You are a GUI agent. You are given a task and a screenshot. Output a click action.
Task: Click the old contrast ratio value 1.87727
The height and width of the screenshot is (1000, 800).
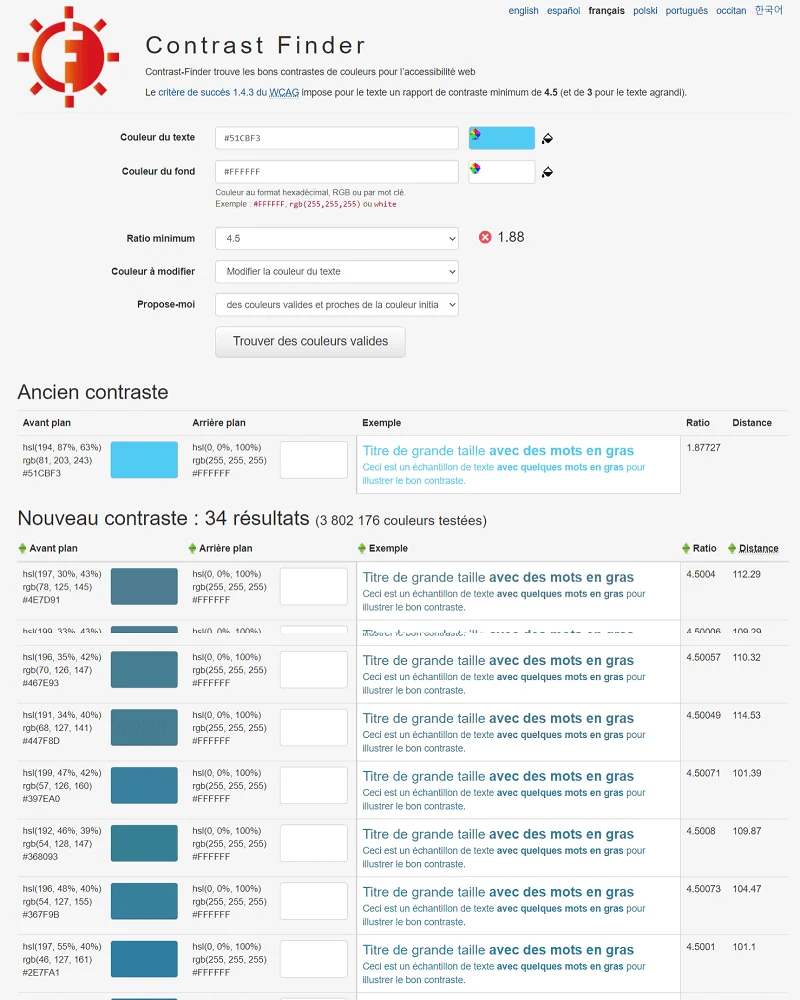click(703, 448)
